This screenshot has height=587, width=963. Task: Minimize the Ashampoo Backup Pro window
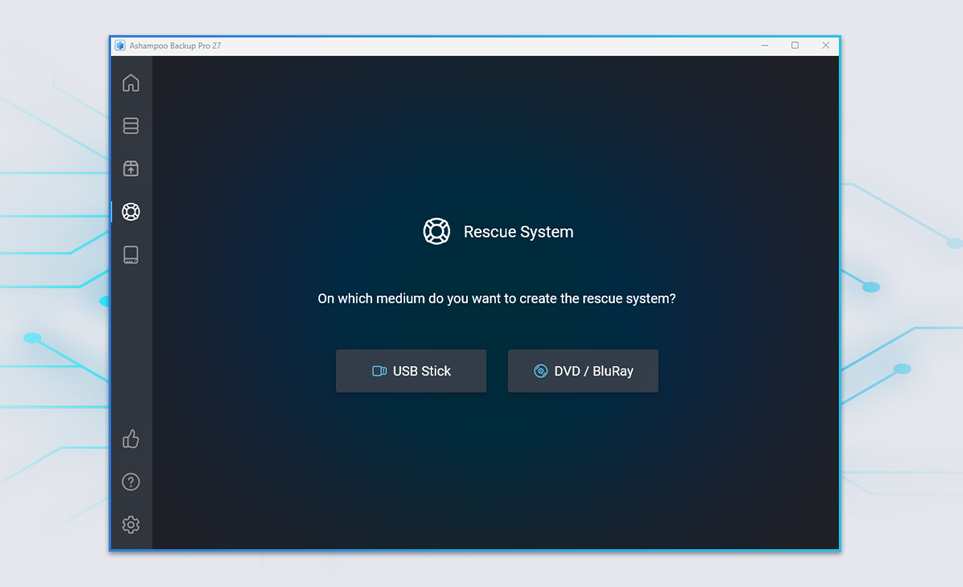(765, 45)
